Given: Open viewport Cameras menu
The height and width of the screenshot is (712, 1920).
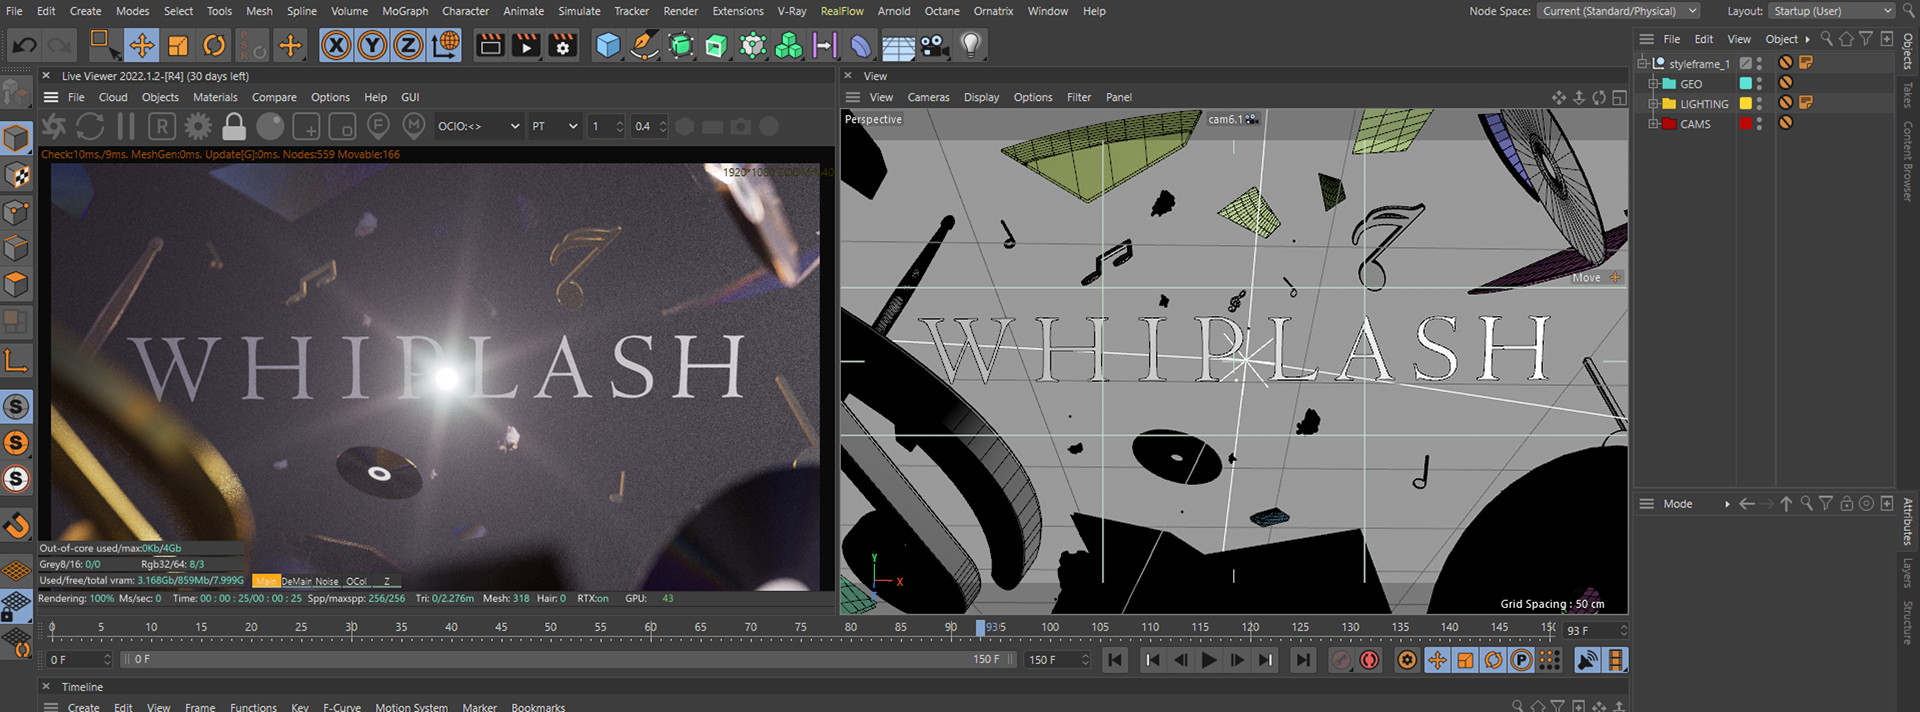Looking at the screenshot, I should tap(928, 97).
